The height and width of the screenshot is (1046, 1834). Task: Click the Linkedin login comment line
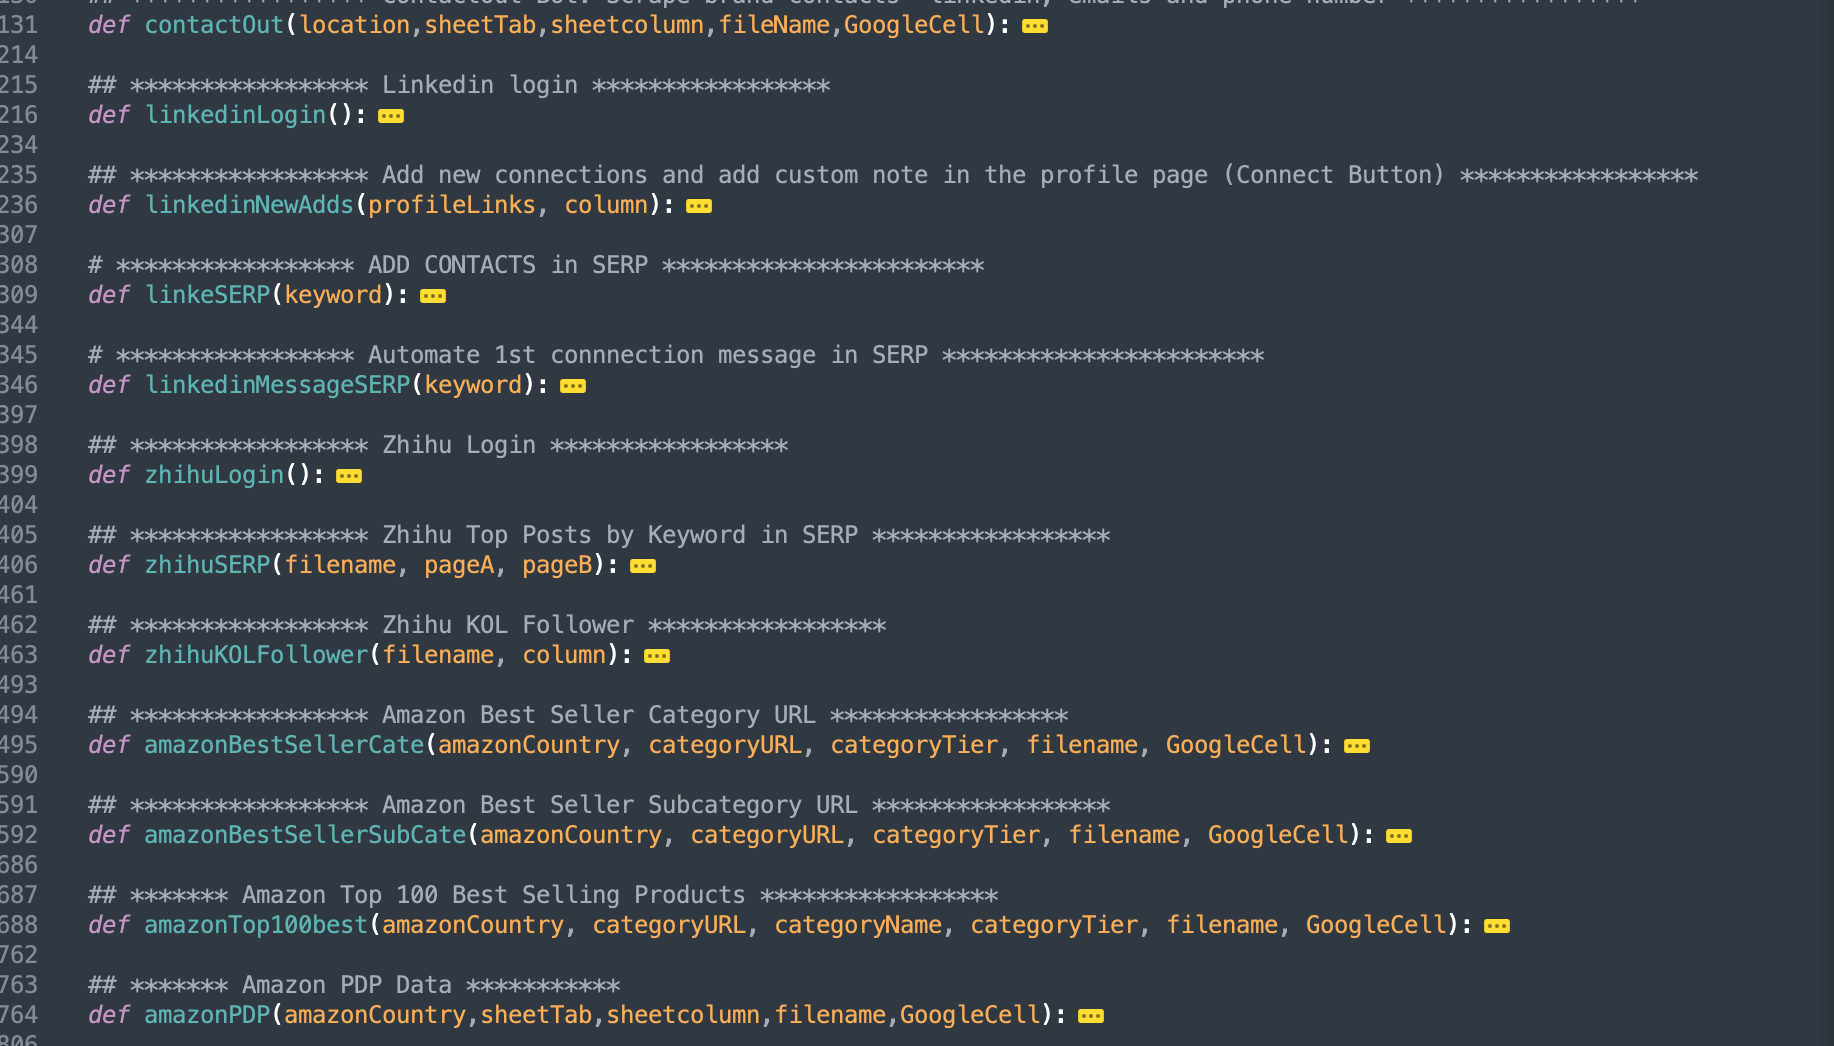(459, 85)
